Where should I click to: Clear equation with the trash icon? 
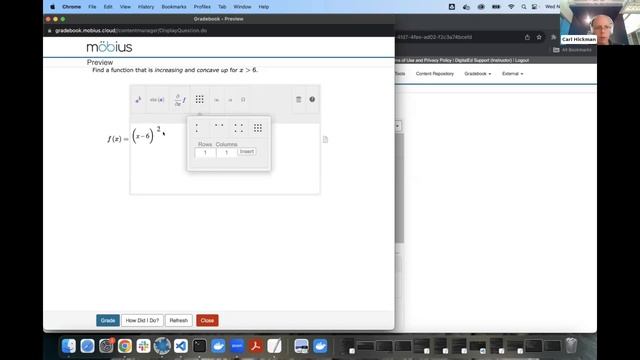click(x=298, y=99)
